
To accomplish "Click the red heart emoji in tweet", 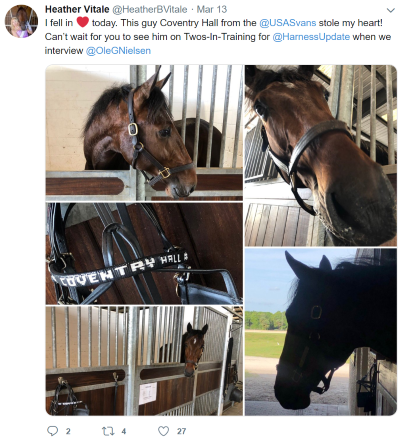I will [x=82, y=22].
